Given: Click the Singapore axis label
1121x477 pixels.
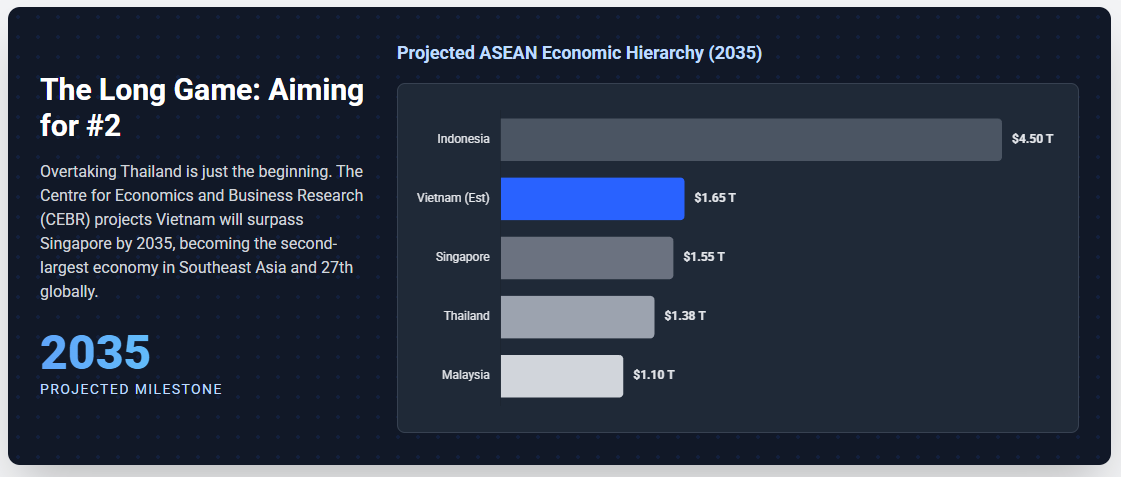Looking at the screenshot, I should [462, 257].
